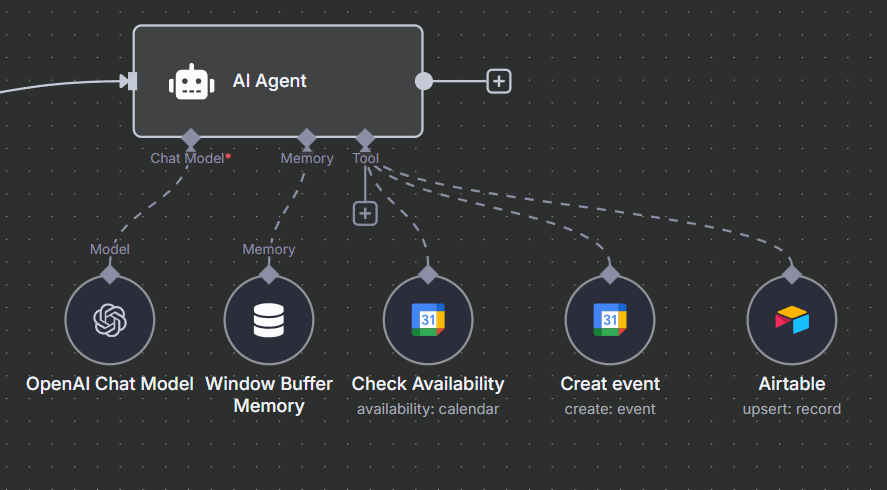Click the 'Model' label above OpenAI node
The height and width of the screenshot is (490, 887).
click(x=110, y=250)
